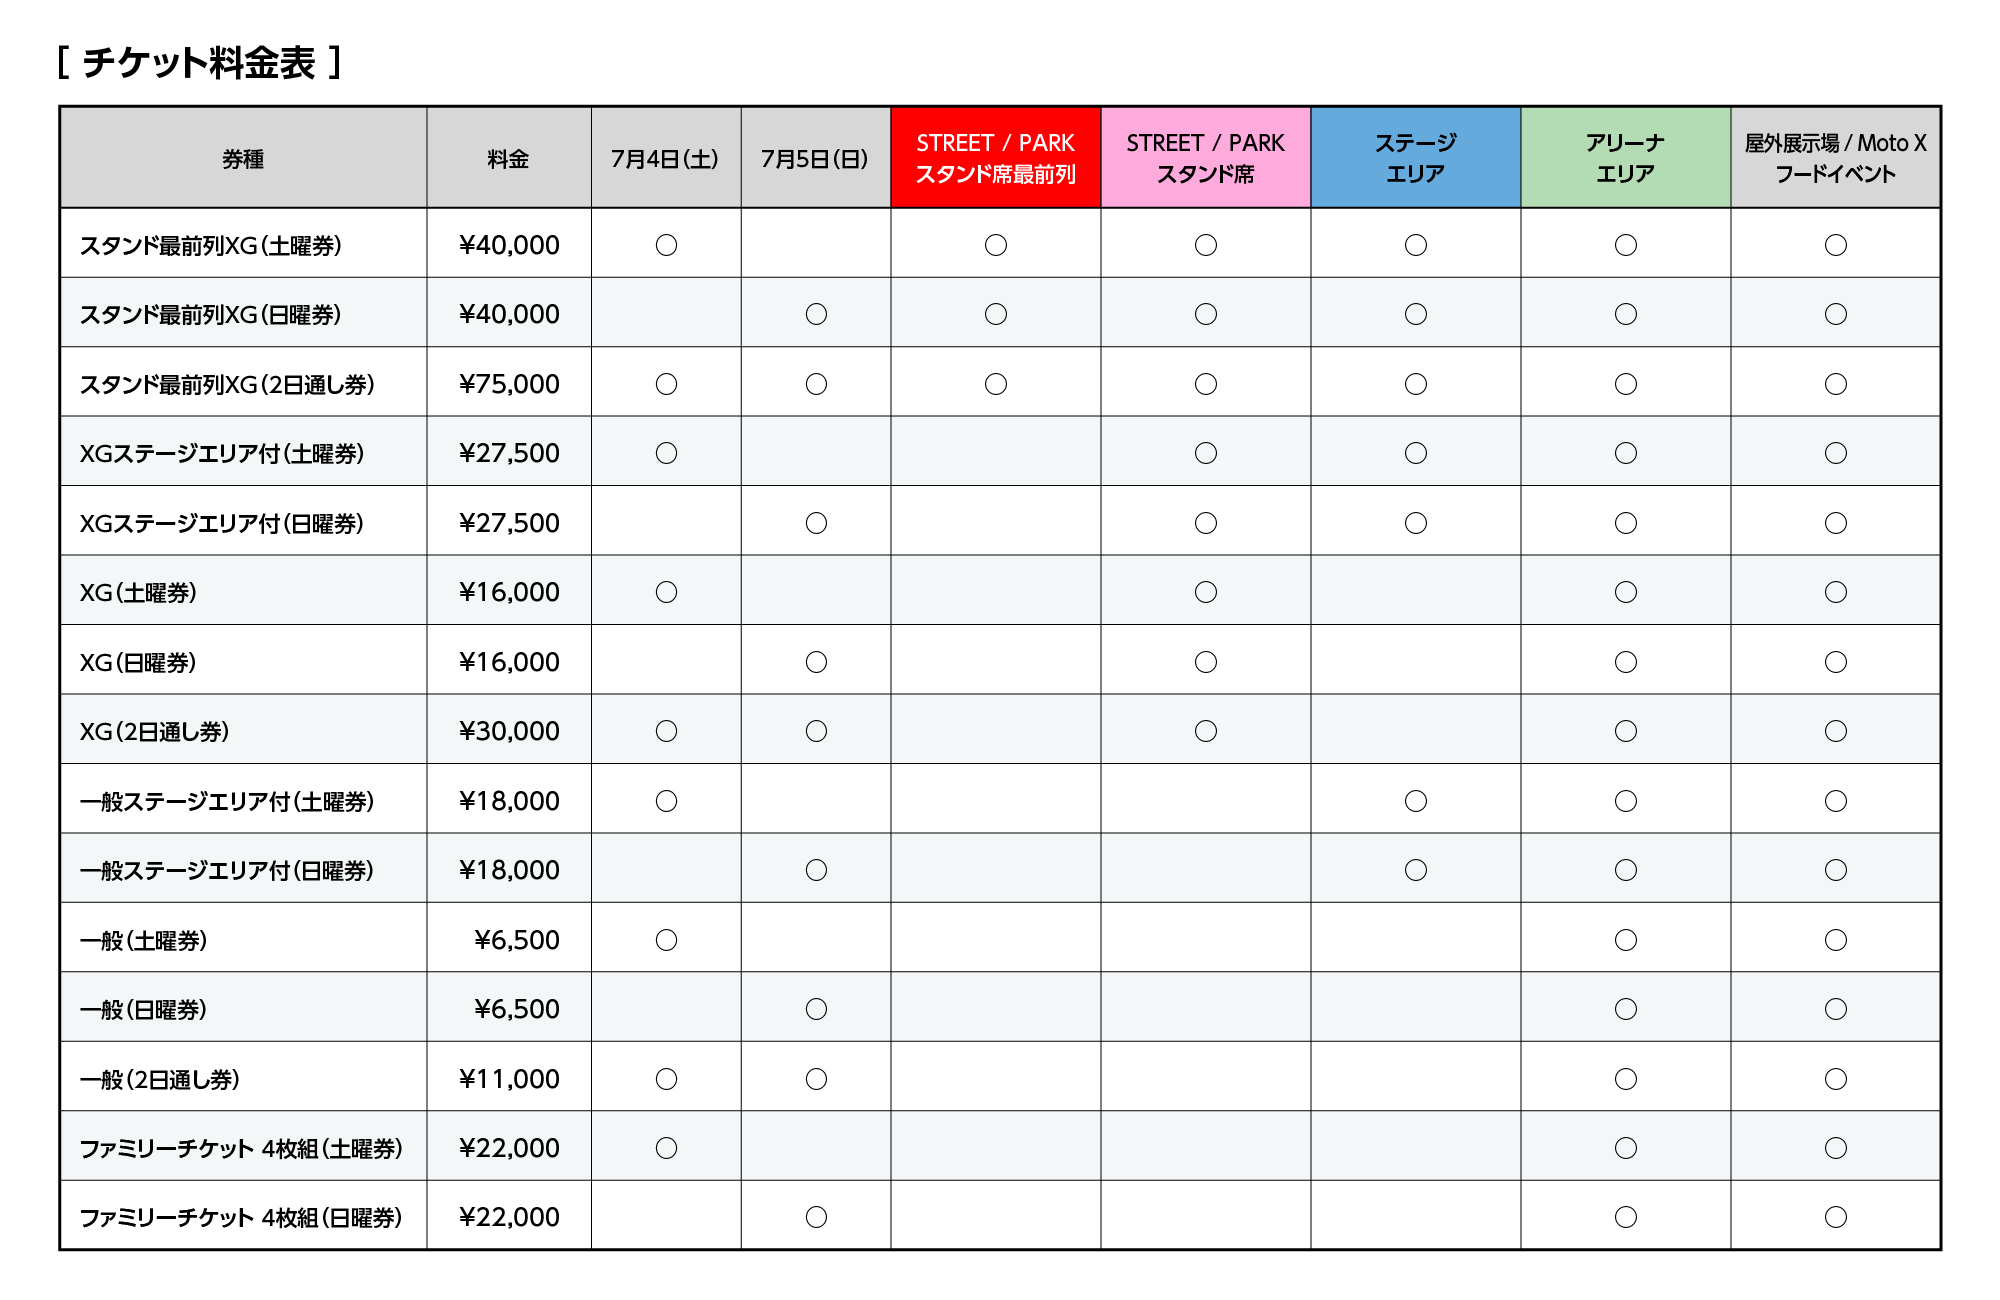Click the red STREET / PARK スタンド席最前列 header

point(995,158)
